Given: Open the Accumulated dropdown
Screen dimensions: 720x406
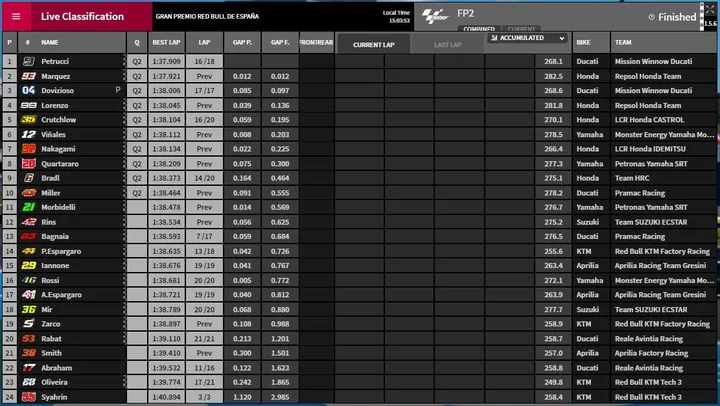Looking at the screenshot, I should (x=527, y=38).
